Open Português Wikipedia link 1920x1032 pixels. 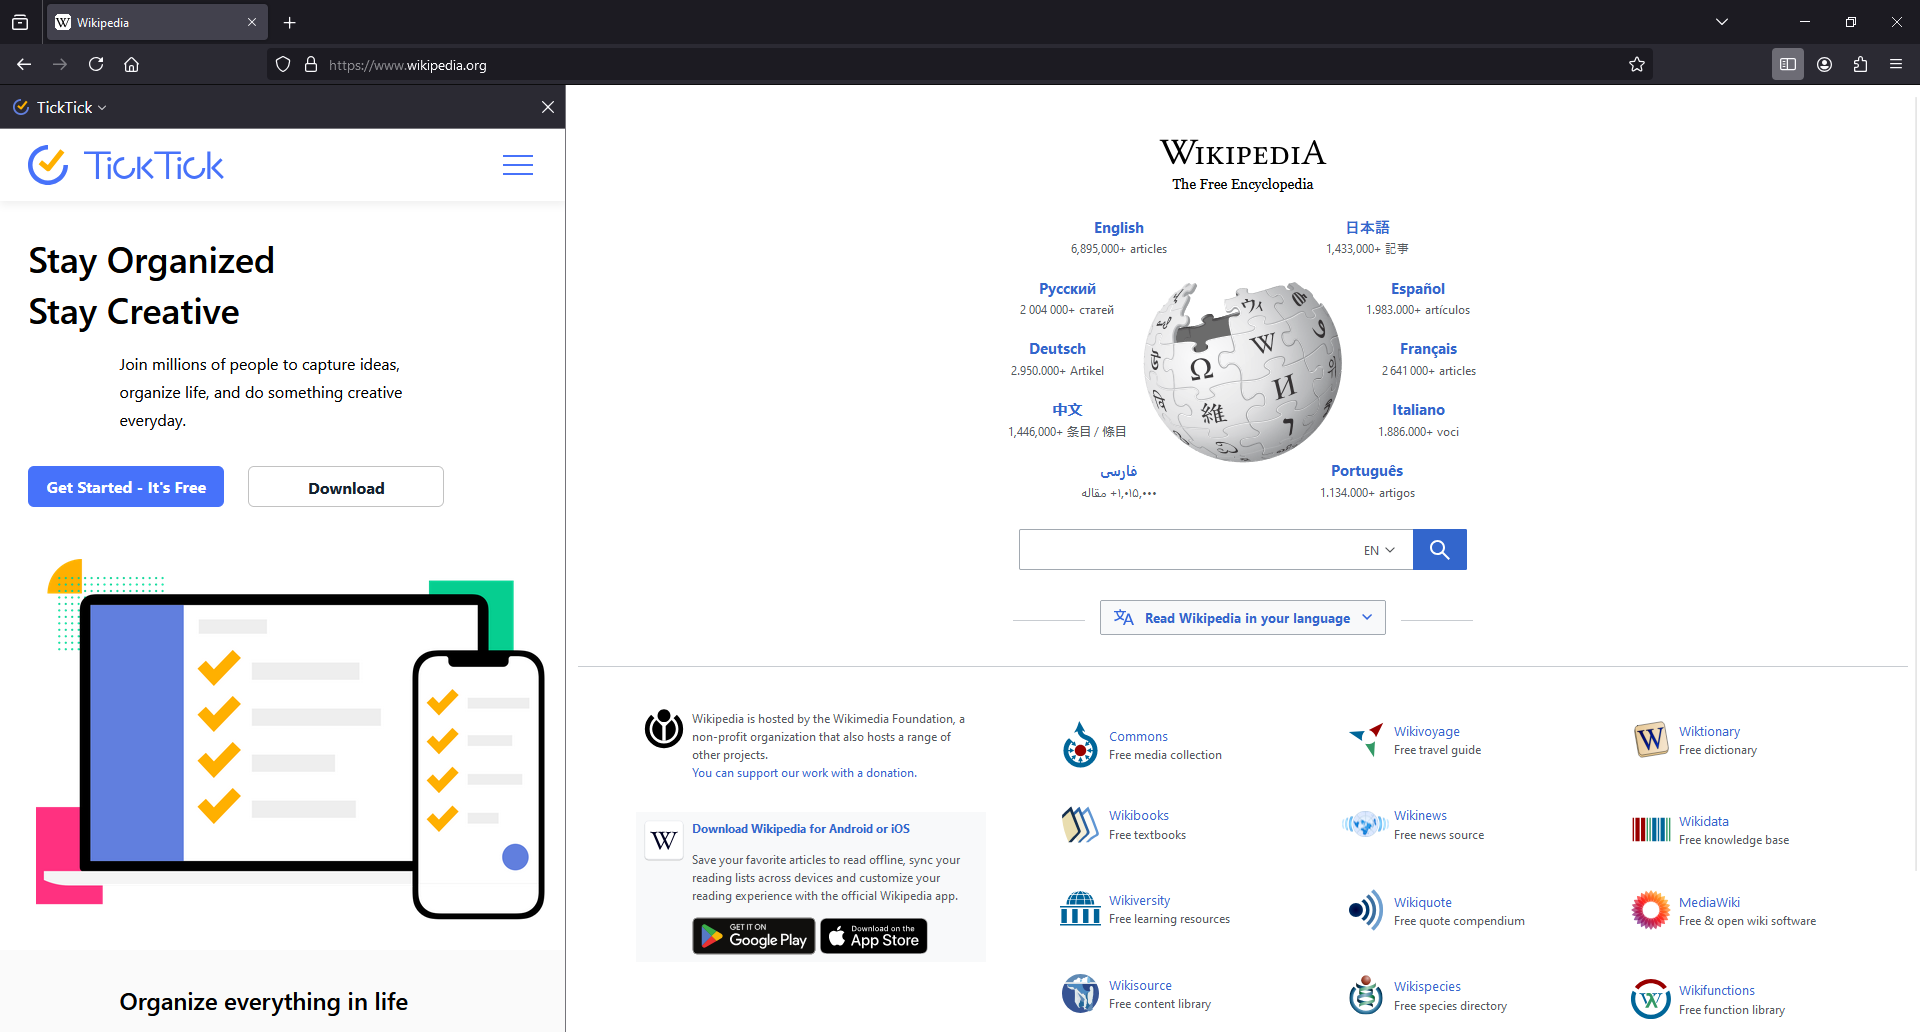(1367, 471)
